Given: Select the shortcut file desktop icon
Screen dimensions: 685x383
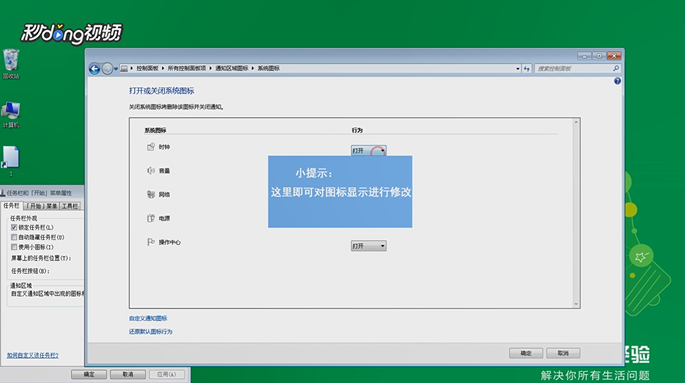Looking at the screenshot, I should [10, 161].
